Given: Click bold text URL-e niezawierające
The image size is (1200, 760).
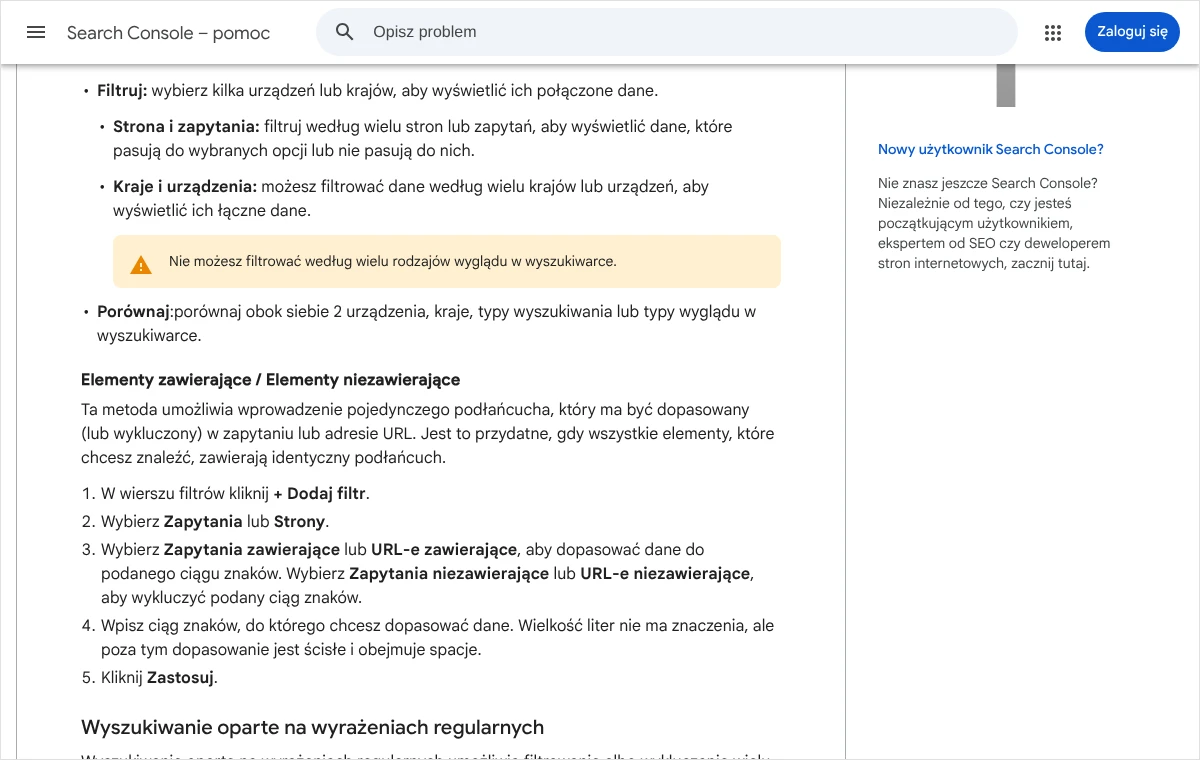Looking at the screenshot, I should pos(665,574).
